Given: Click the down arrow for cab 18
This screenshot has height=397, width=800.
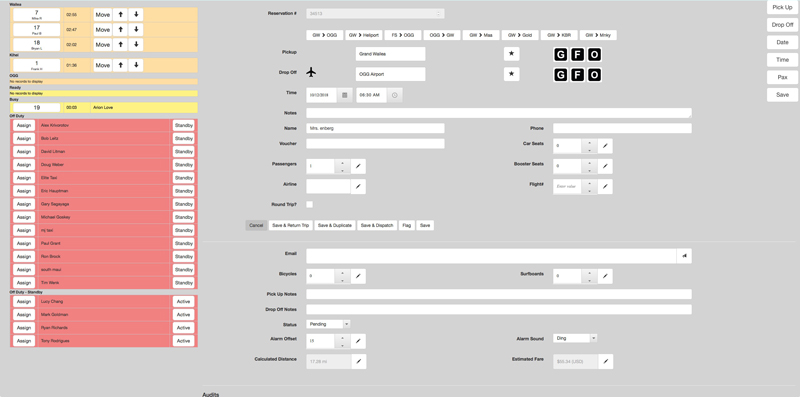Looking at the screenshot, I should tap(136, 45).
